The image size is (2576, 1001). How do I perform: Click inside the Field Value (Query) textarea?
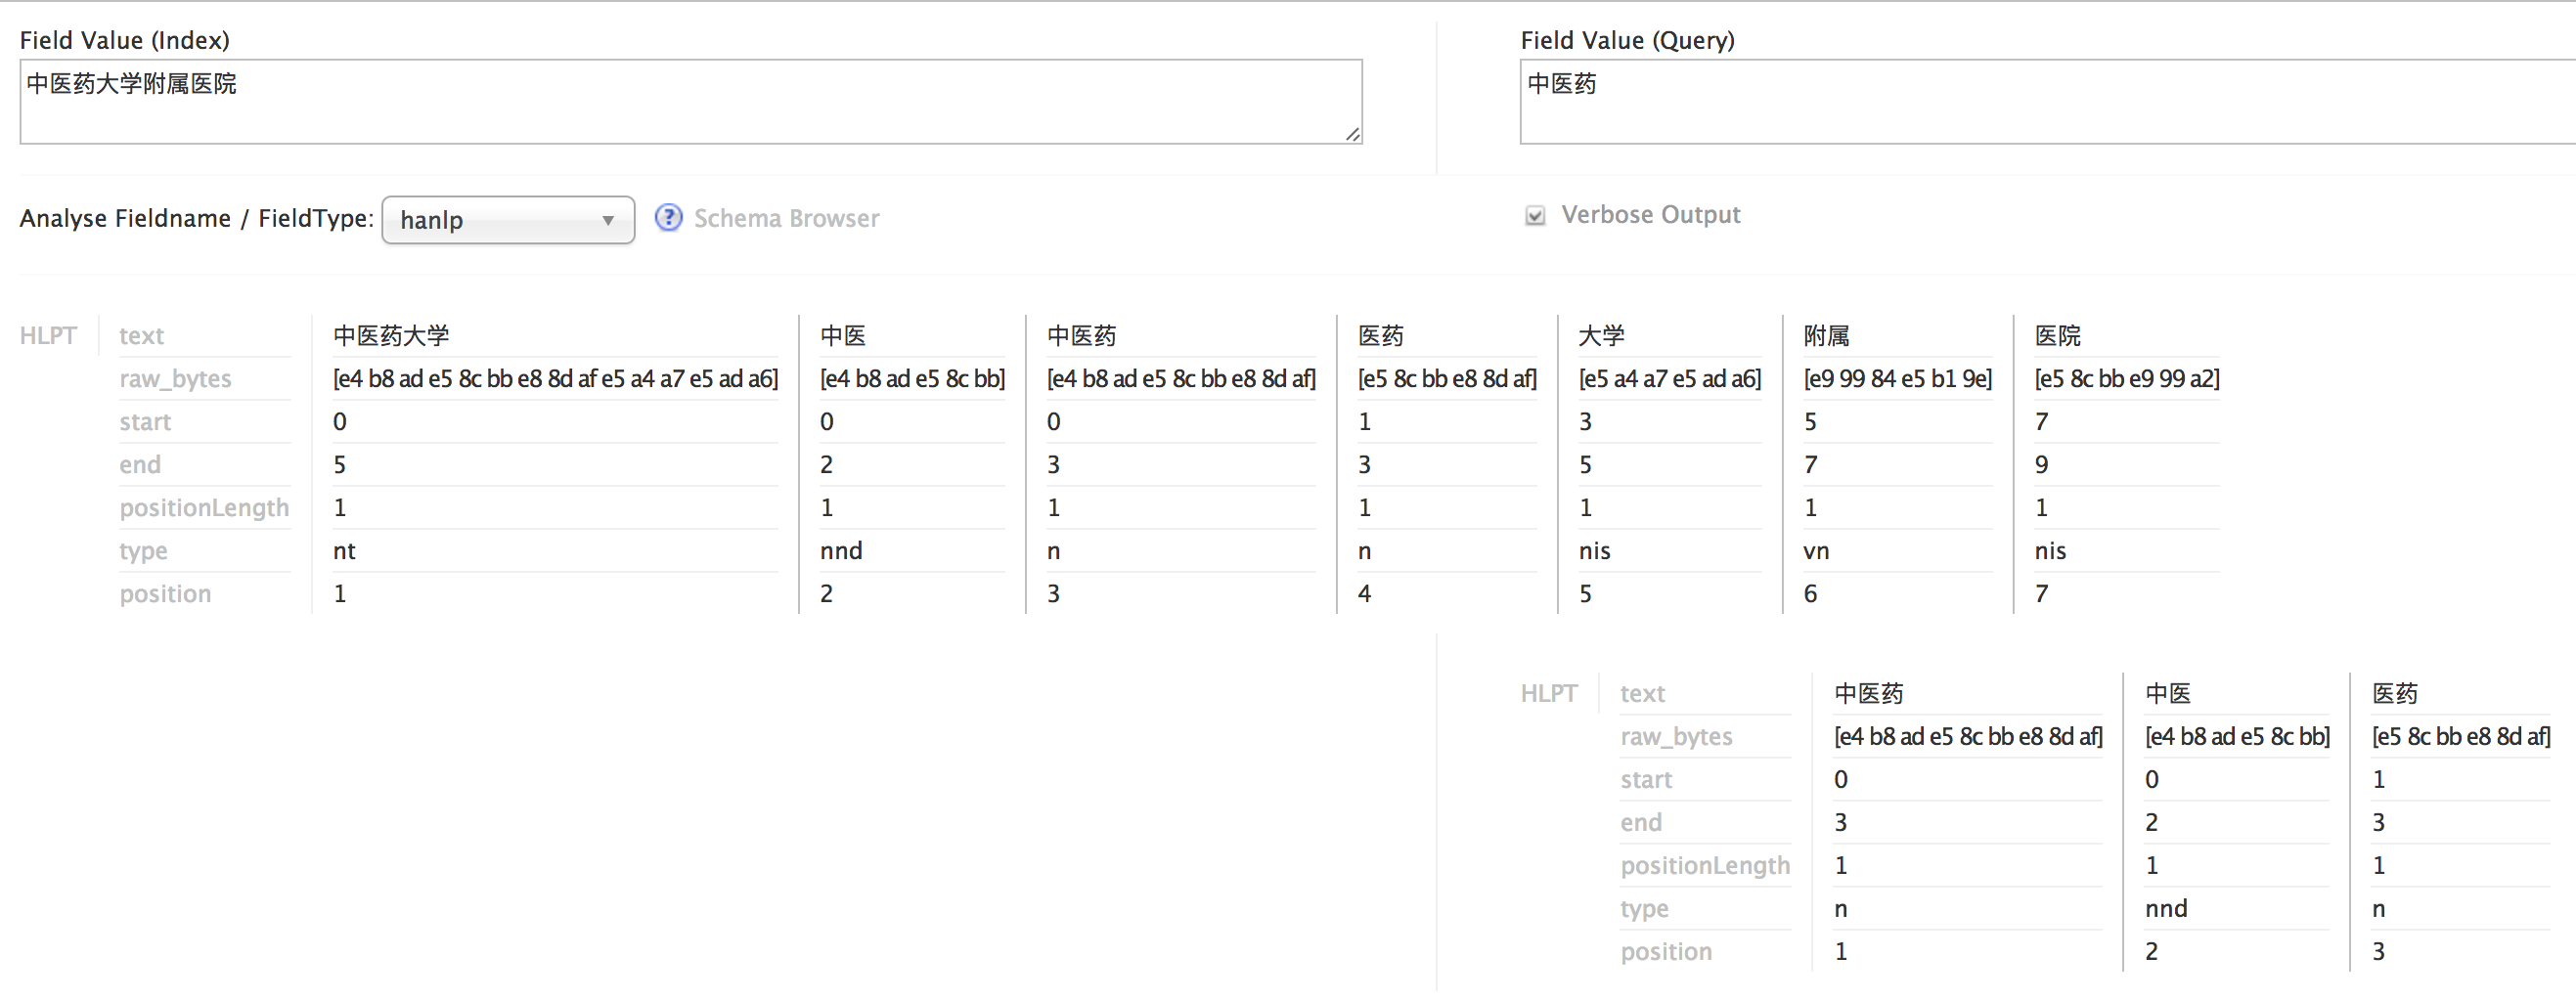(x=2048, y=101)
